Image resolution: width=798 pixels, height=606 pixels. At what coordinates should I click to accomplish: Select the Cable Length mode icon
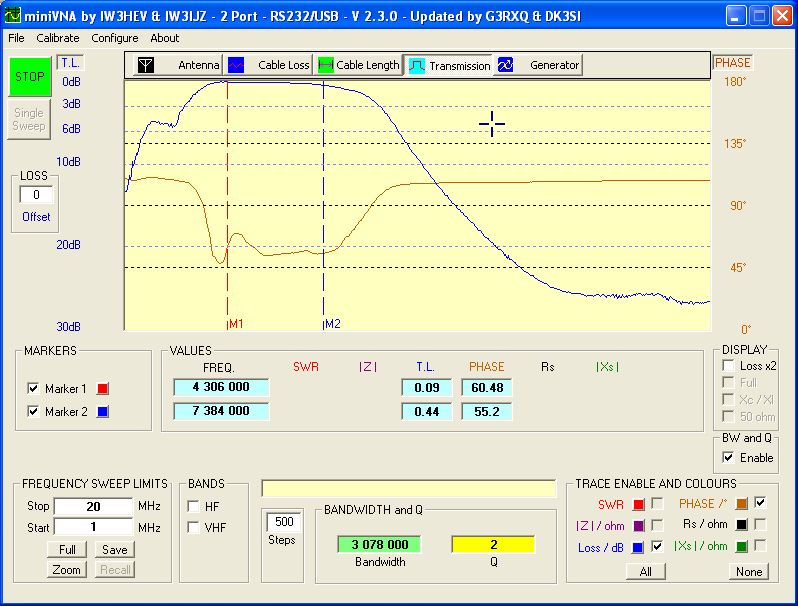pos(325,65)
